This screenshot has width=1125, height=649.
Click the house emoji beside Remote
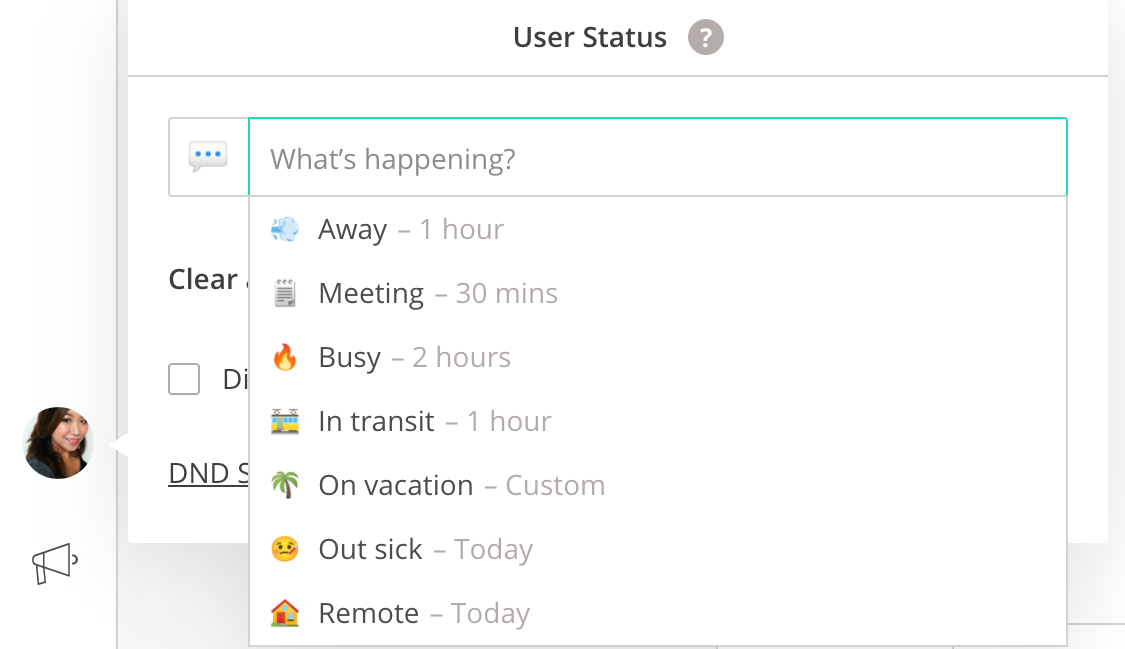tap(285, 613)
